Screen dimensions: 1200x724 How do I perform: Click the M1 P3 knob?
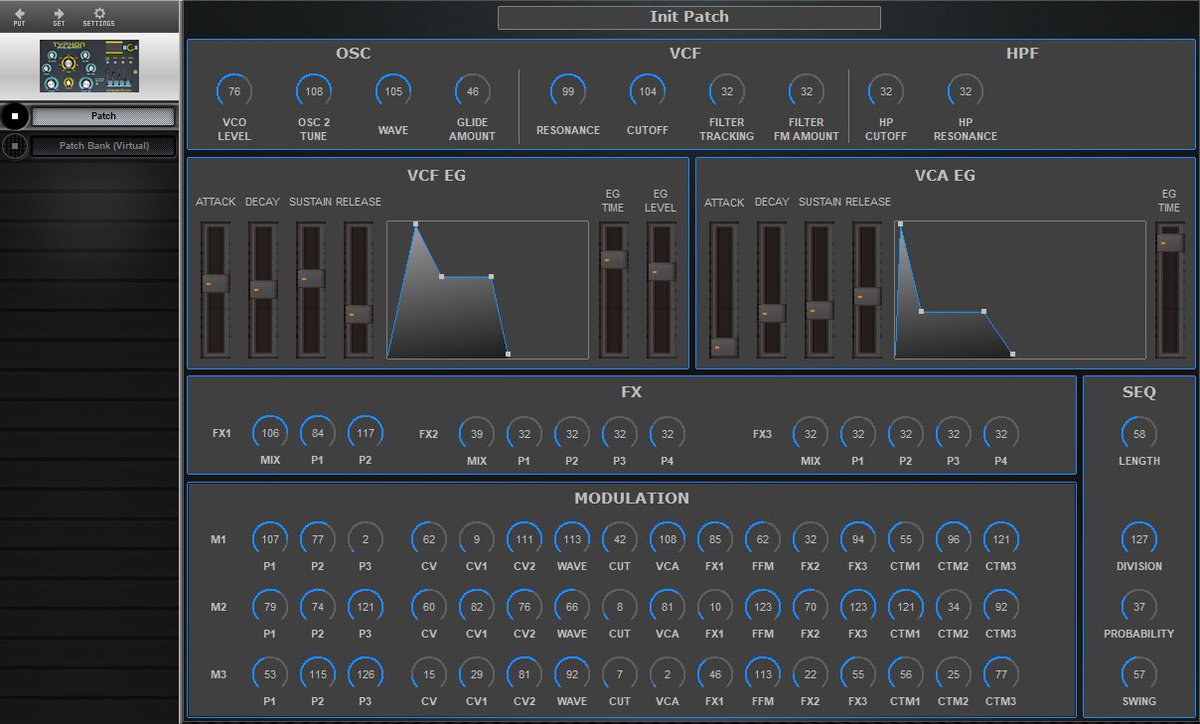coord(365,539)
